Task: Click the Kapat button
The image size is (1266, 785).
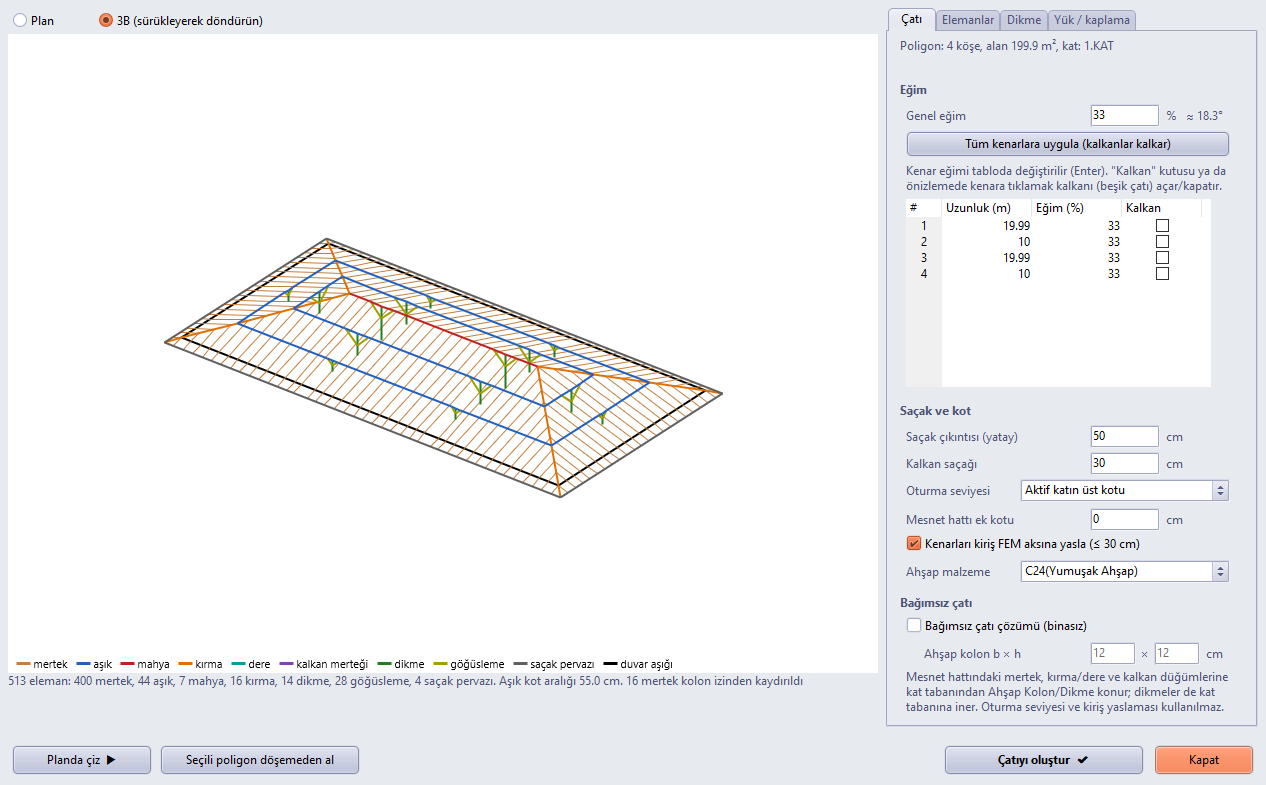Action: coord(1203,760)
